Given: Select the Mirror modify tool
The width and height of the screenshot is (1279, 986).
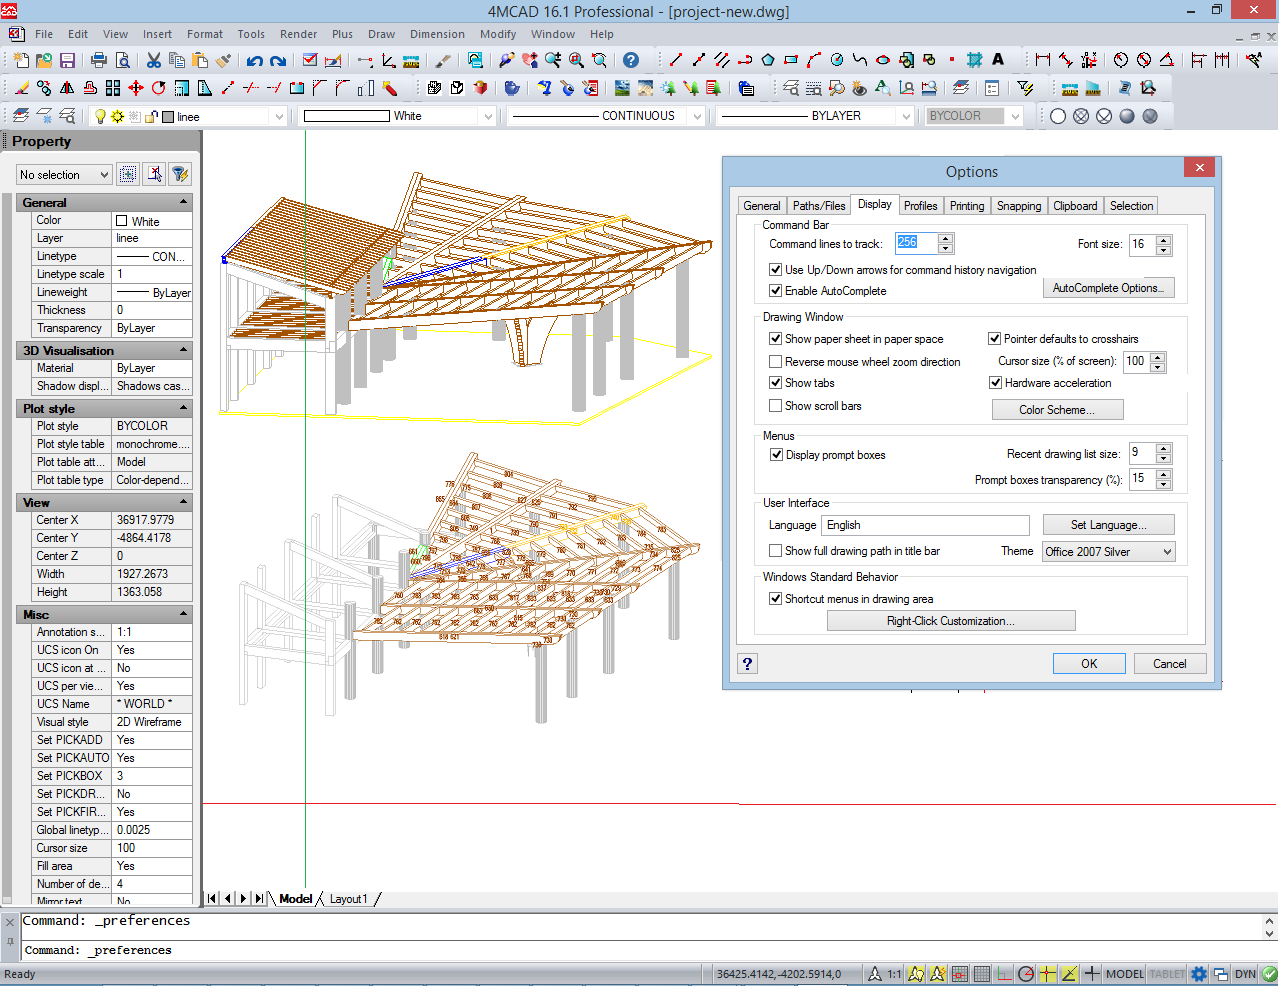Looking at the screenshot, I should tap(67, 88).
